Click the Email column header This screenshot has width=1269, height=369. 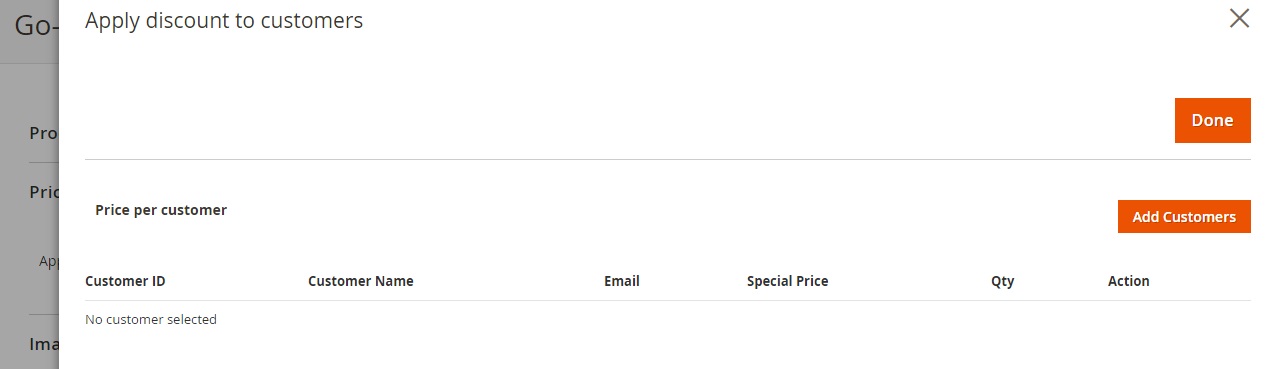(621, 281)
